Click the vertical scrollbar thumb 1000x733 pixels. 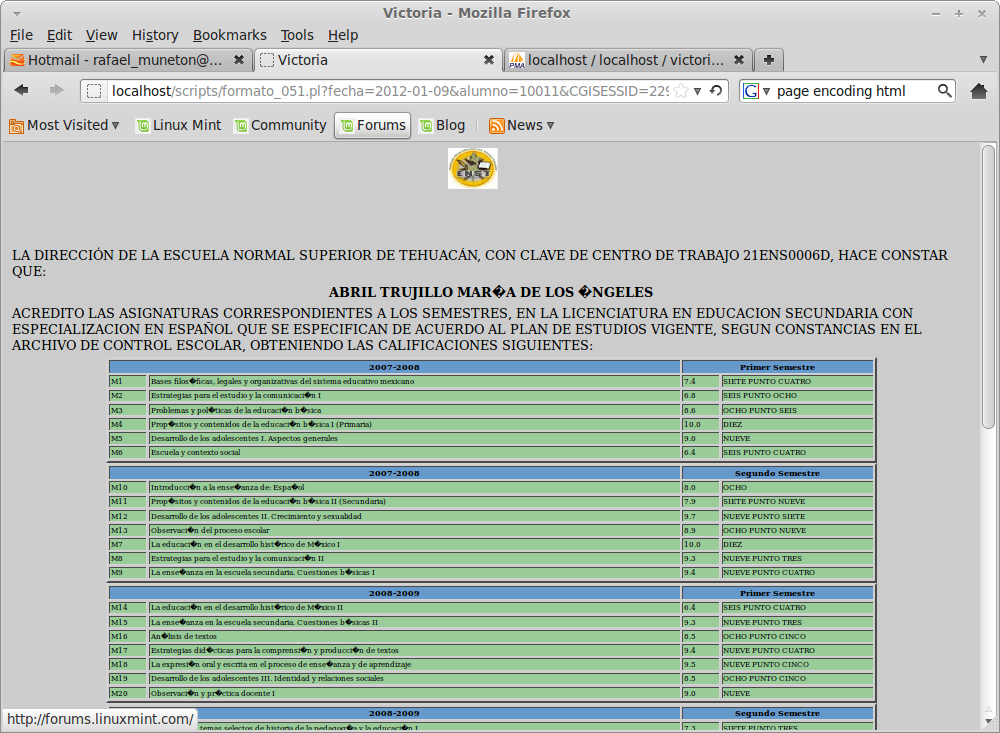pos(988,286)
